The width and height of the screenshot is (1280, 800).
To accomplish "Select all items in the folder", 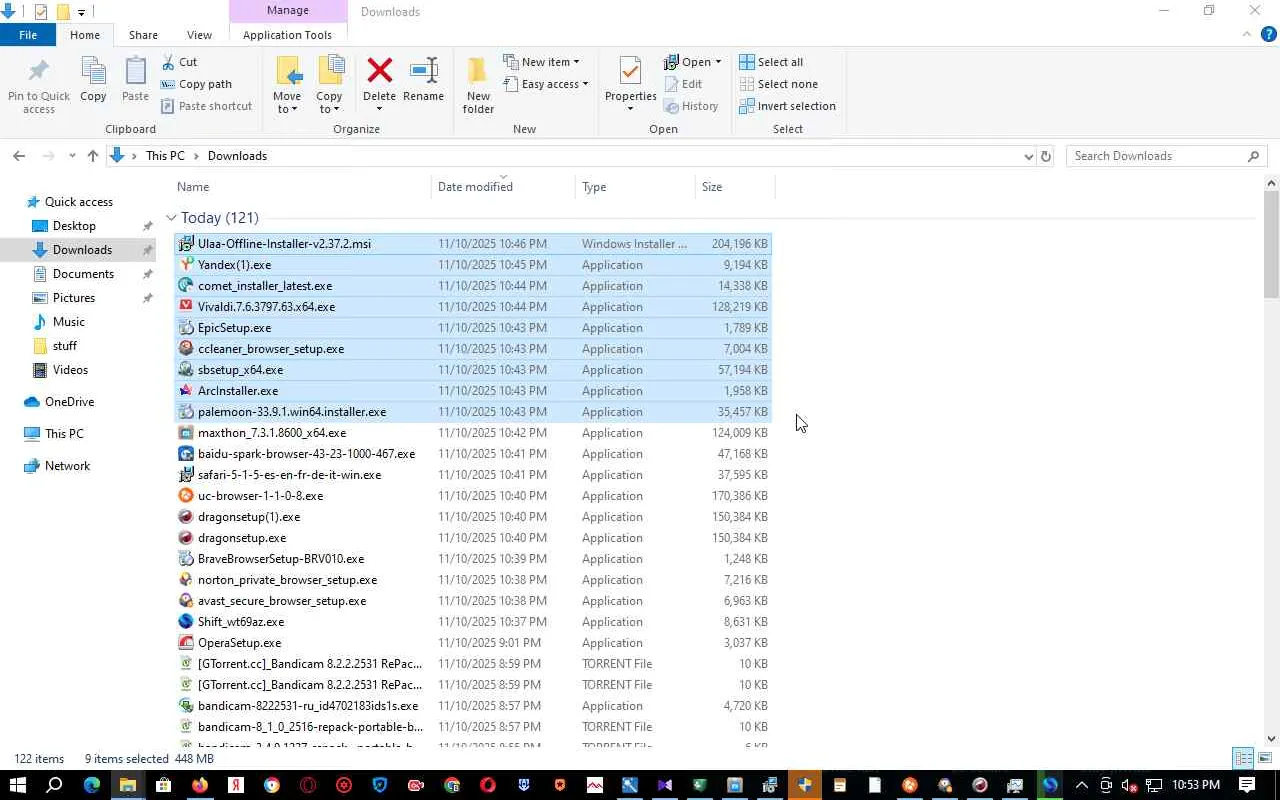I will (x=771, y=62).
